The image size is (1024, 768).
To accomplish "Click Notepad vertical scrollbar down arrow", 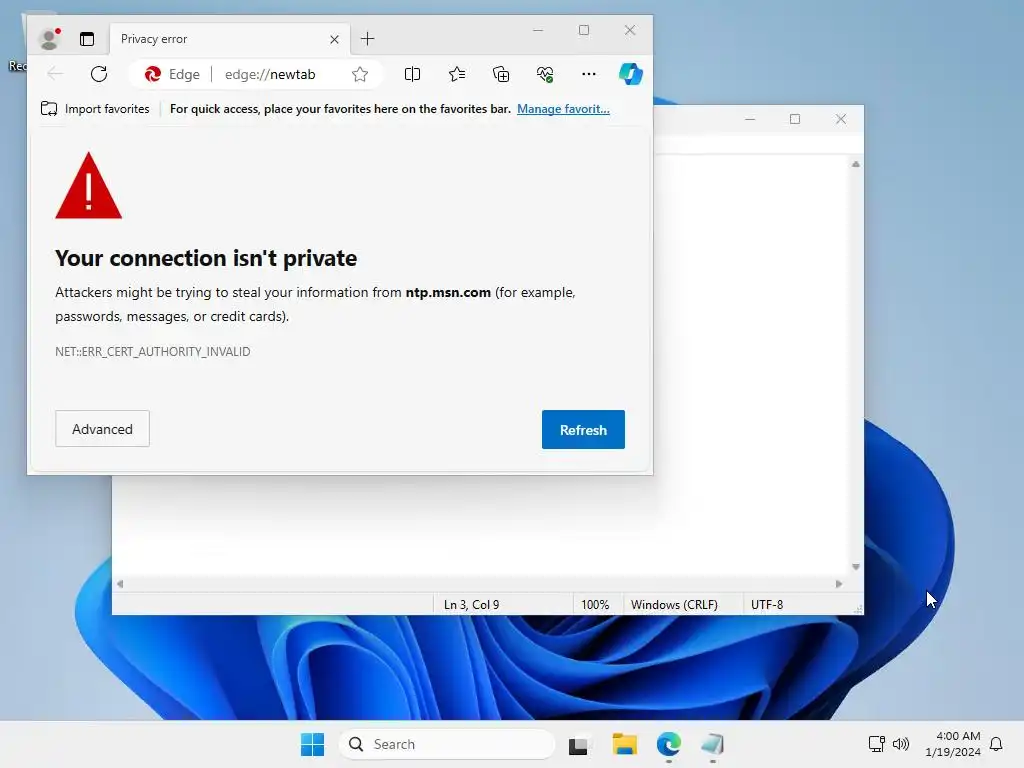I will point(856,567).
